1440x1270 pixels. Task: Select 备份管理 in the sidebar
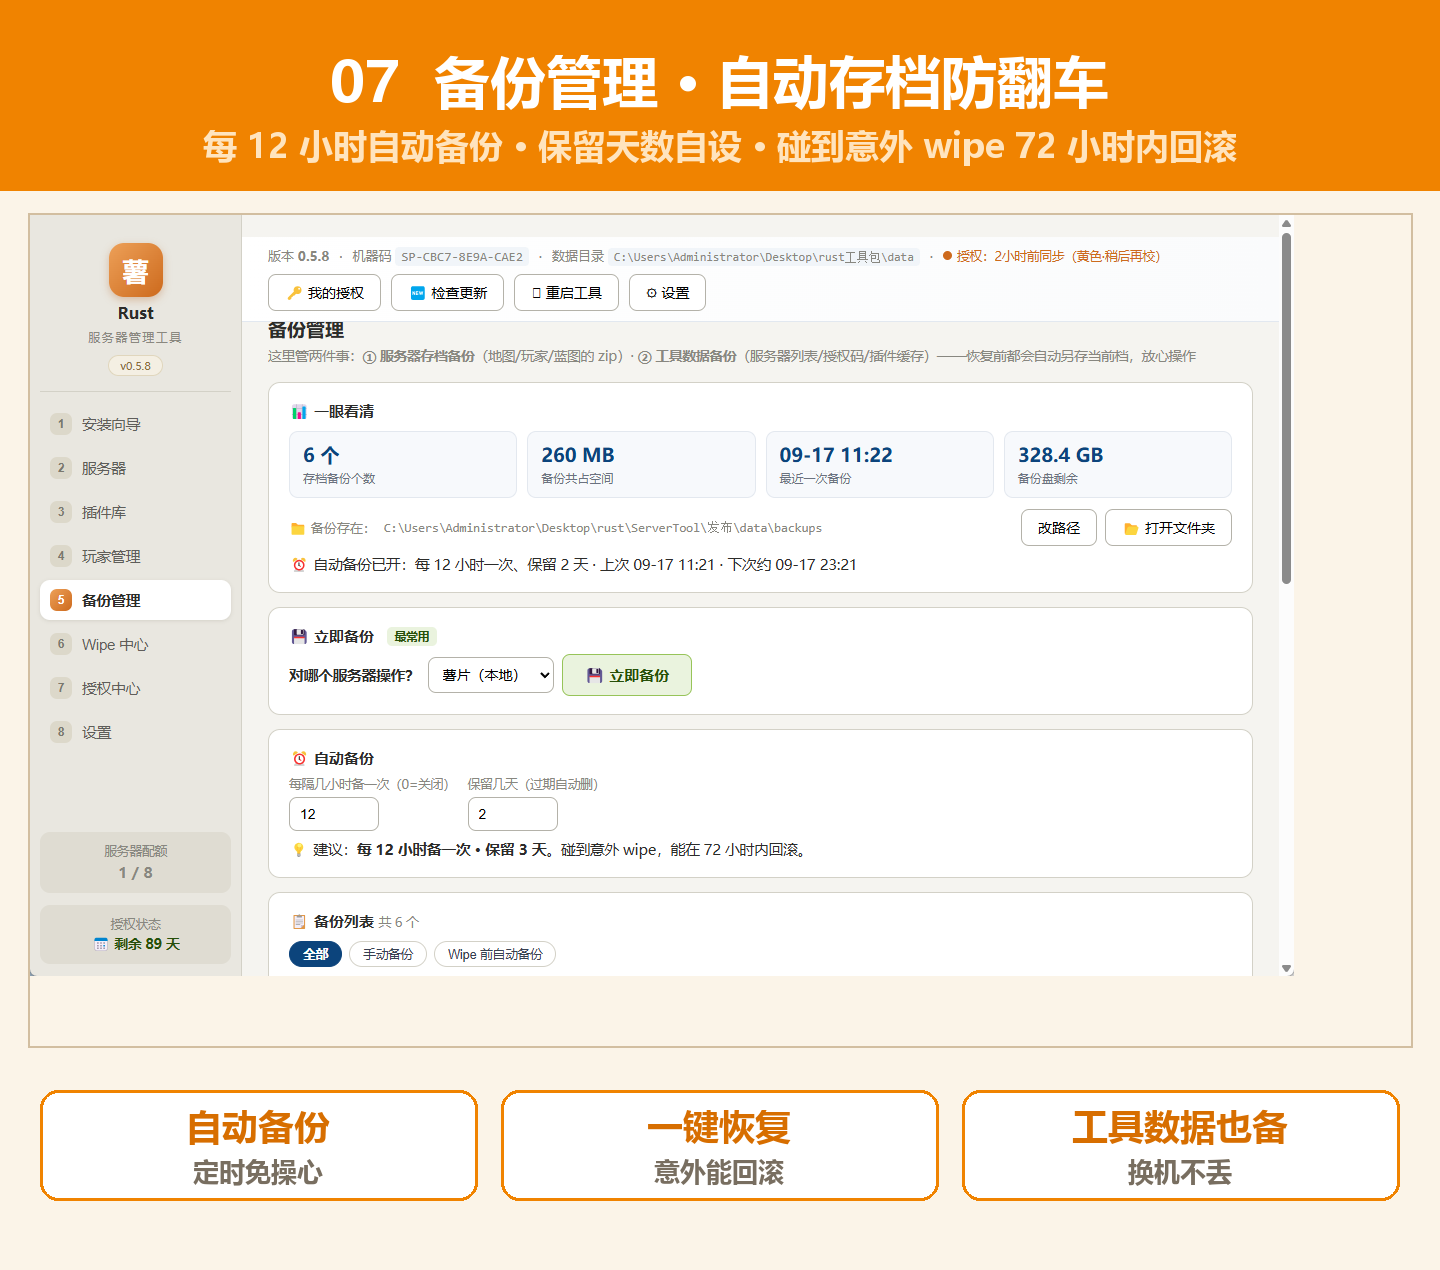pyautogui.click(x=135, y=600)
